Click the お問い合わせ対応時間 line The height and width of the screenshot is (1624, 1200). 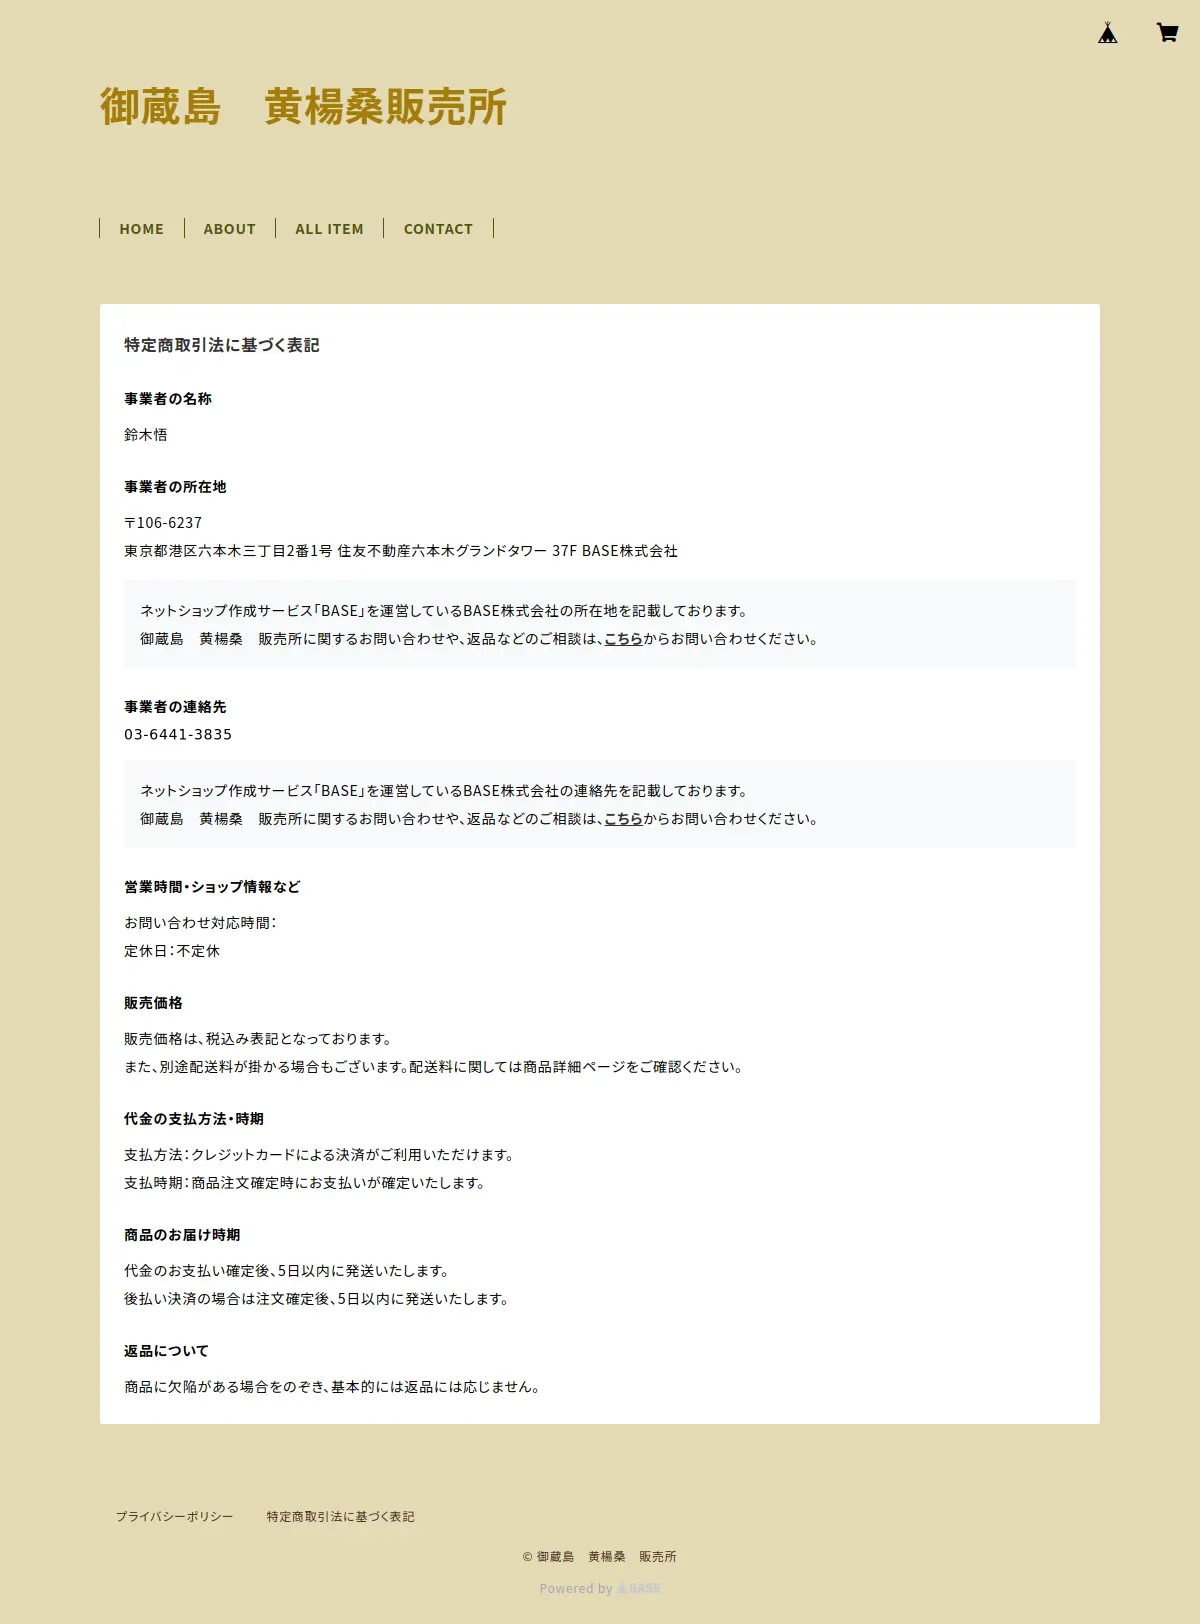coord(200,923)
